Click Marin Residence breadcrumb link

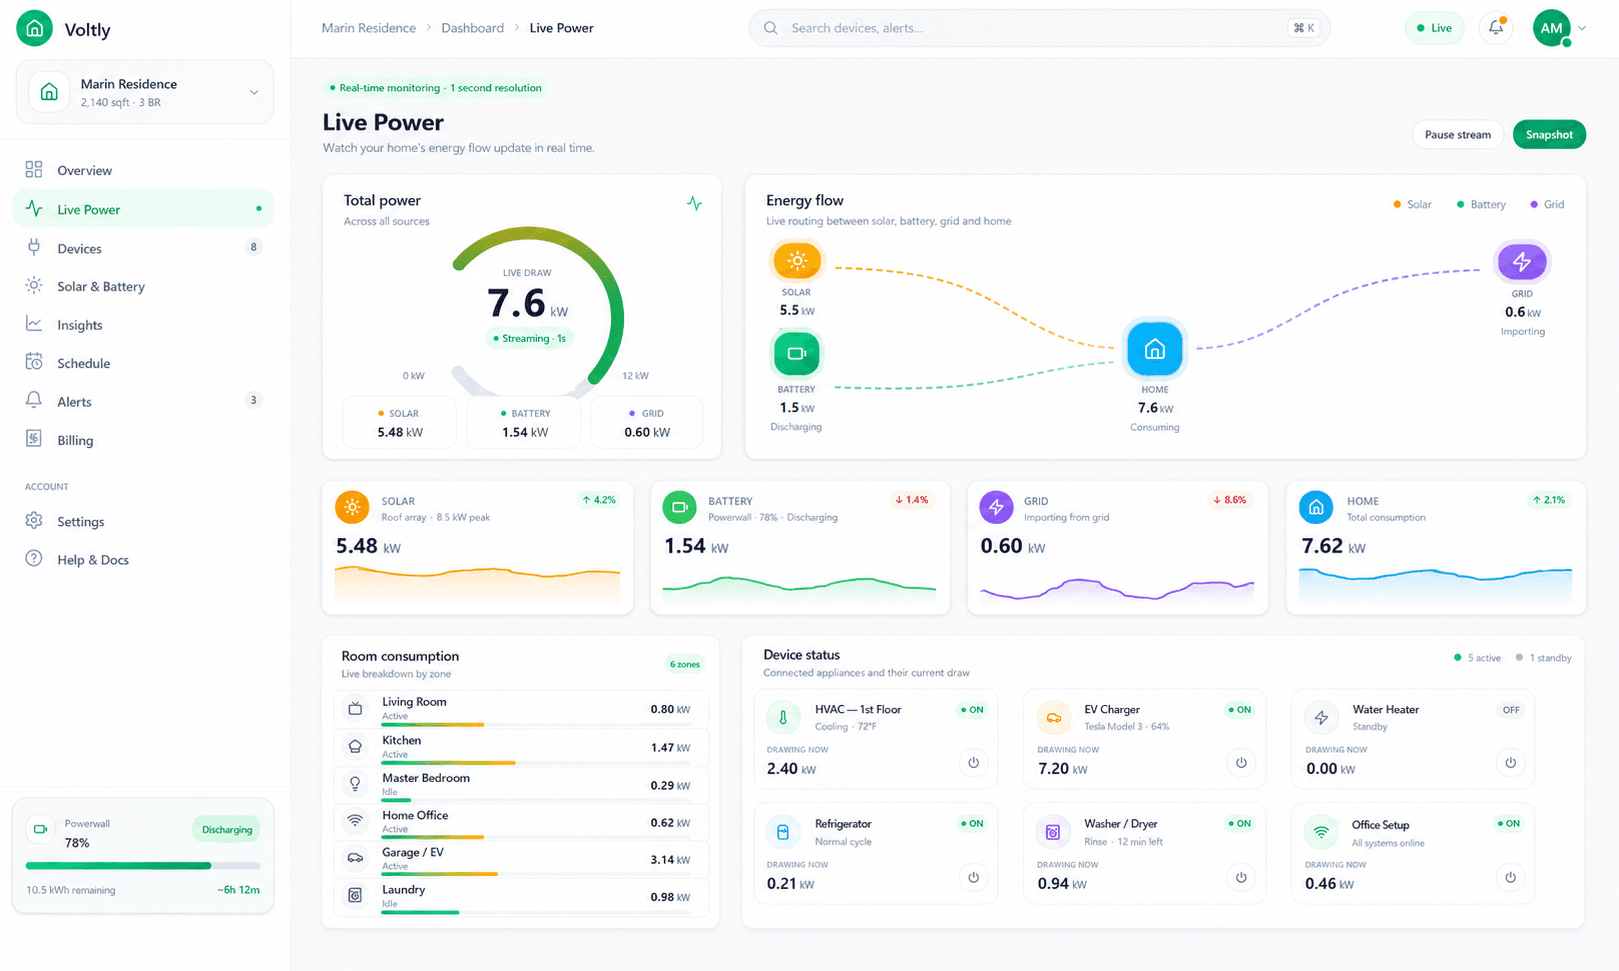coord(368,28)
